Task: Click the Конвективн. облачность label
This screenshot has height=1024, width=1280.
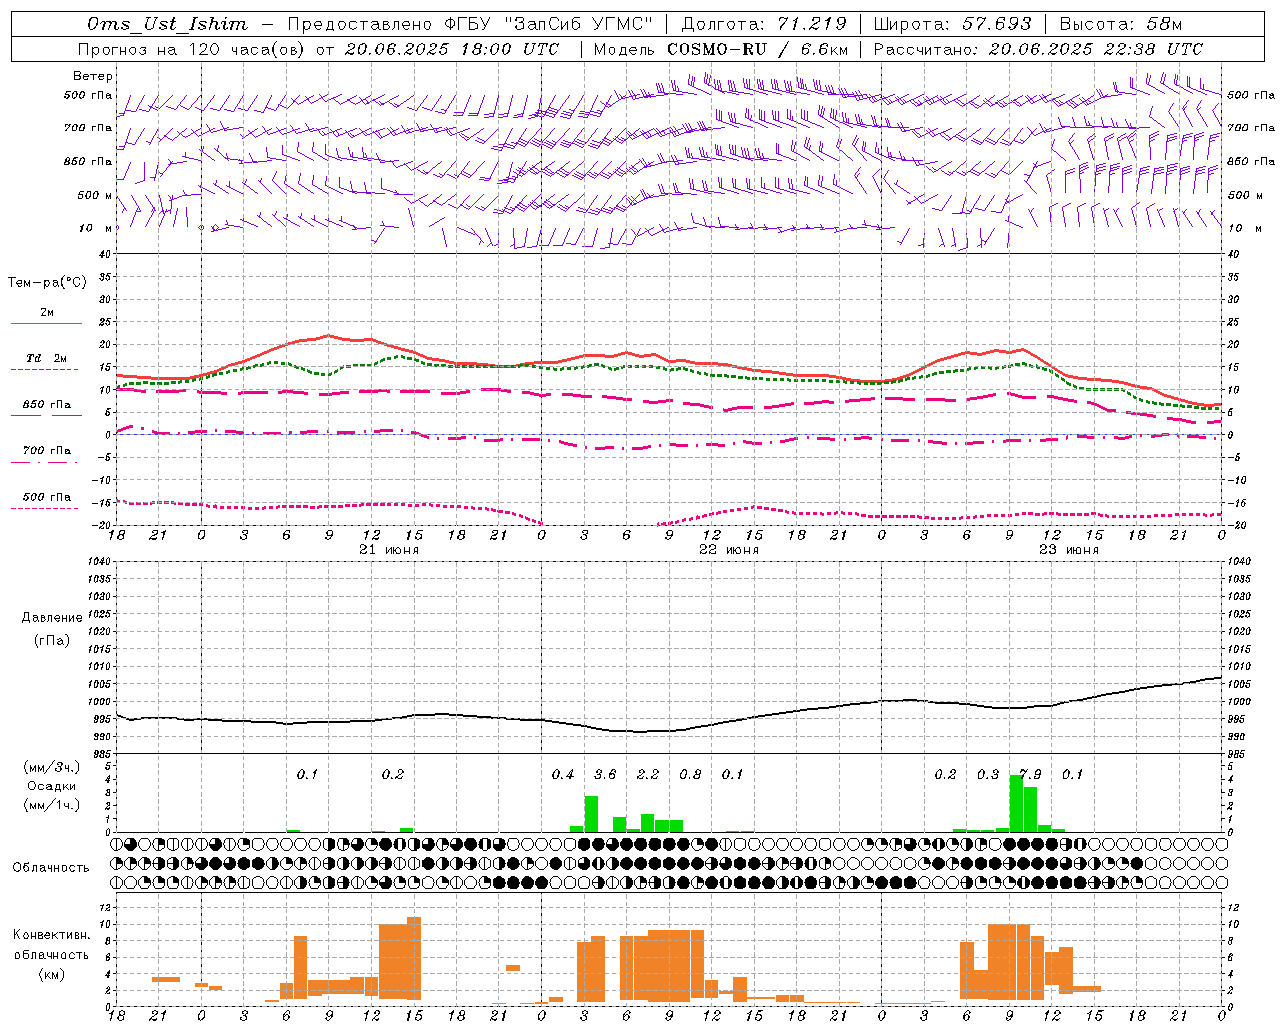Action: [x=51, y=945]
